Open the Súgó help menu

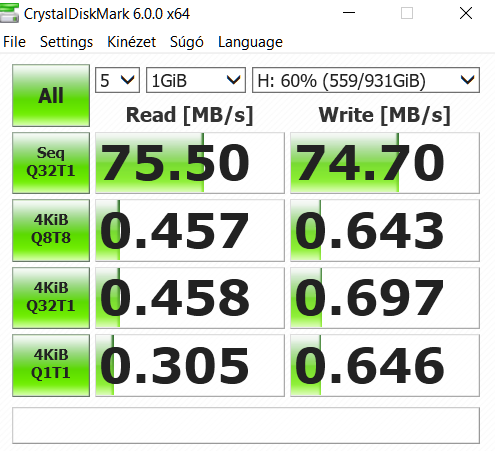[187, 42]
